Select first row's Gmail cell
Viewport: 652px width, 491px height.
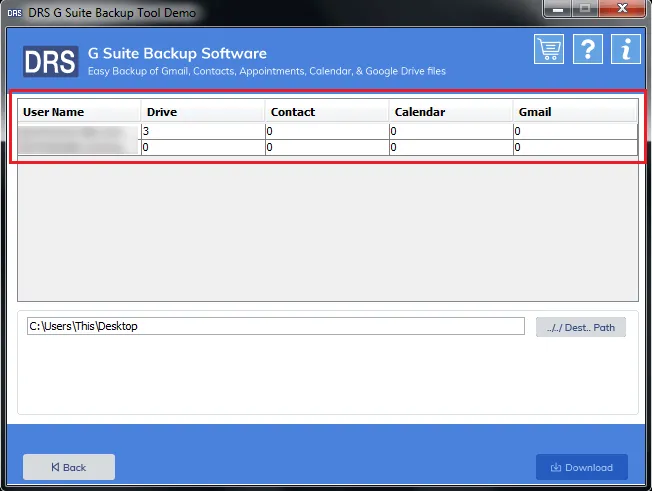pos(575,131)
